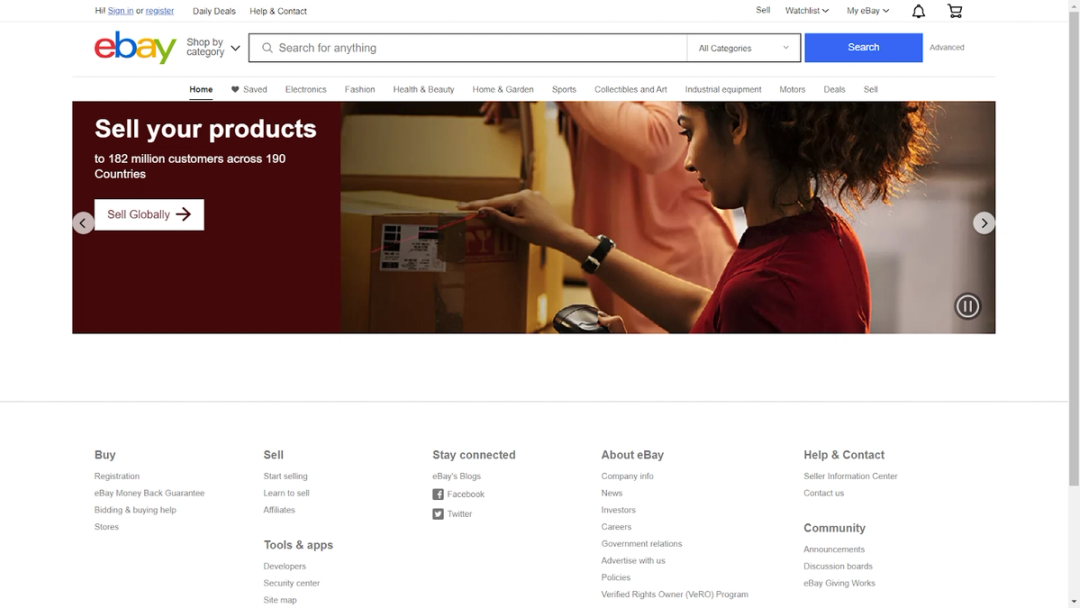
Task: Open the Advertise with us link
Action: 634,560
